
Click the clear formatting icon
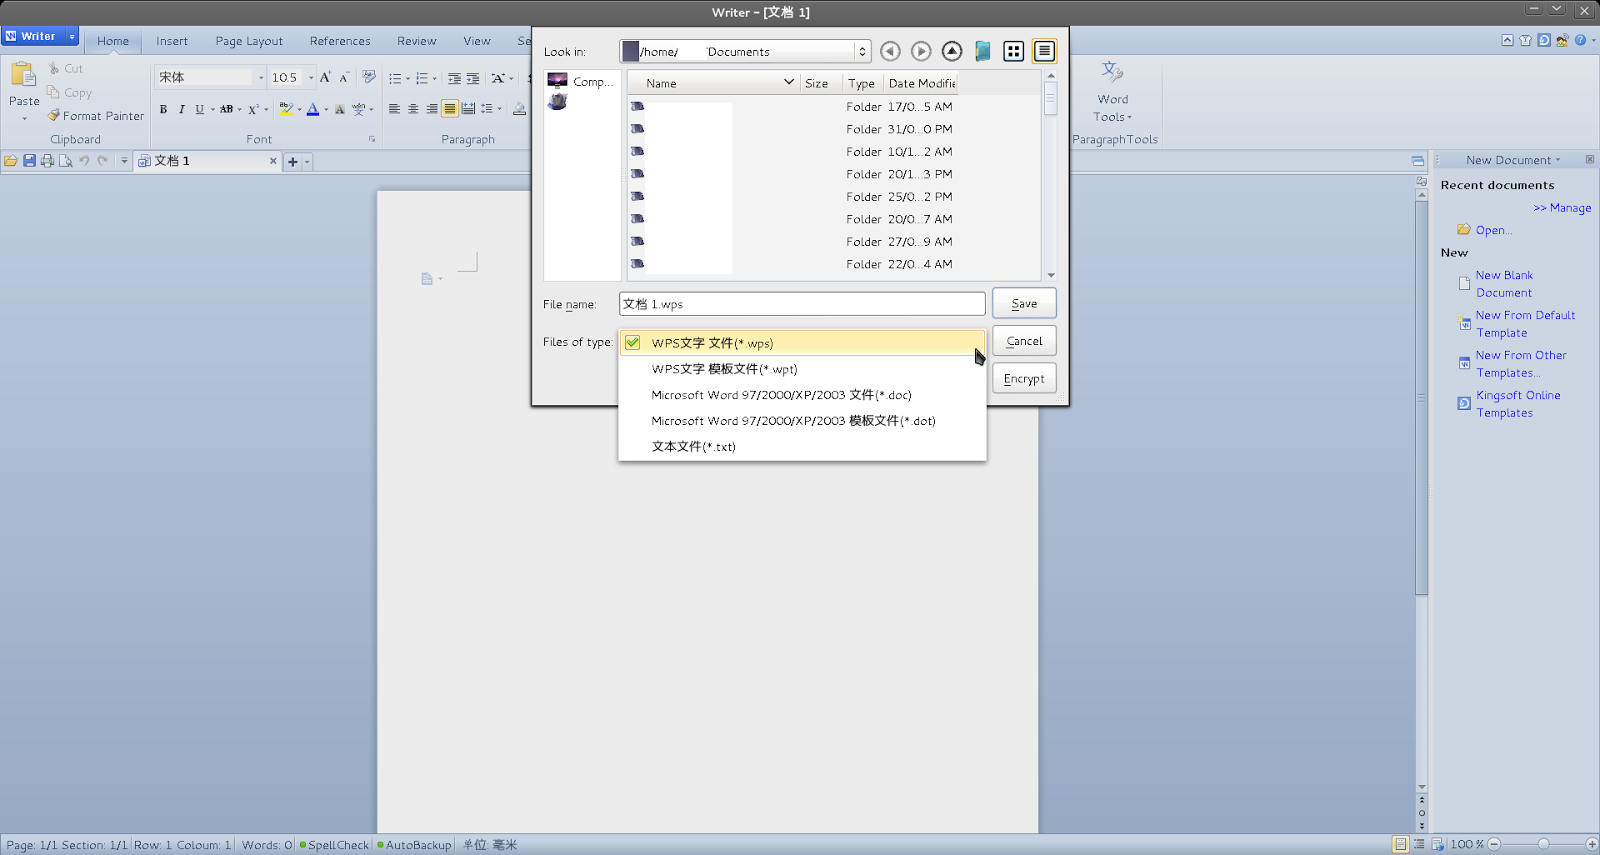369,77
